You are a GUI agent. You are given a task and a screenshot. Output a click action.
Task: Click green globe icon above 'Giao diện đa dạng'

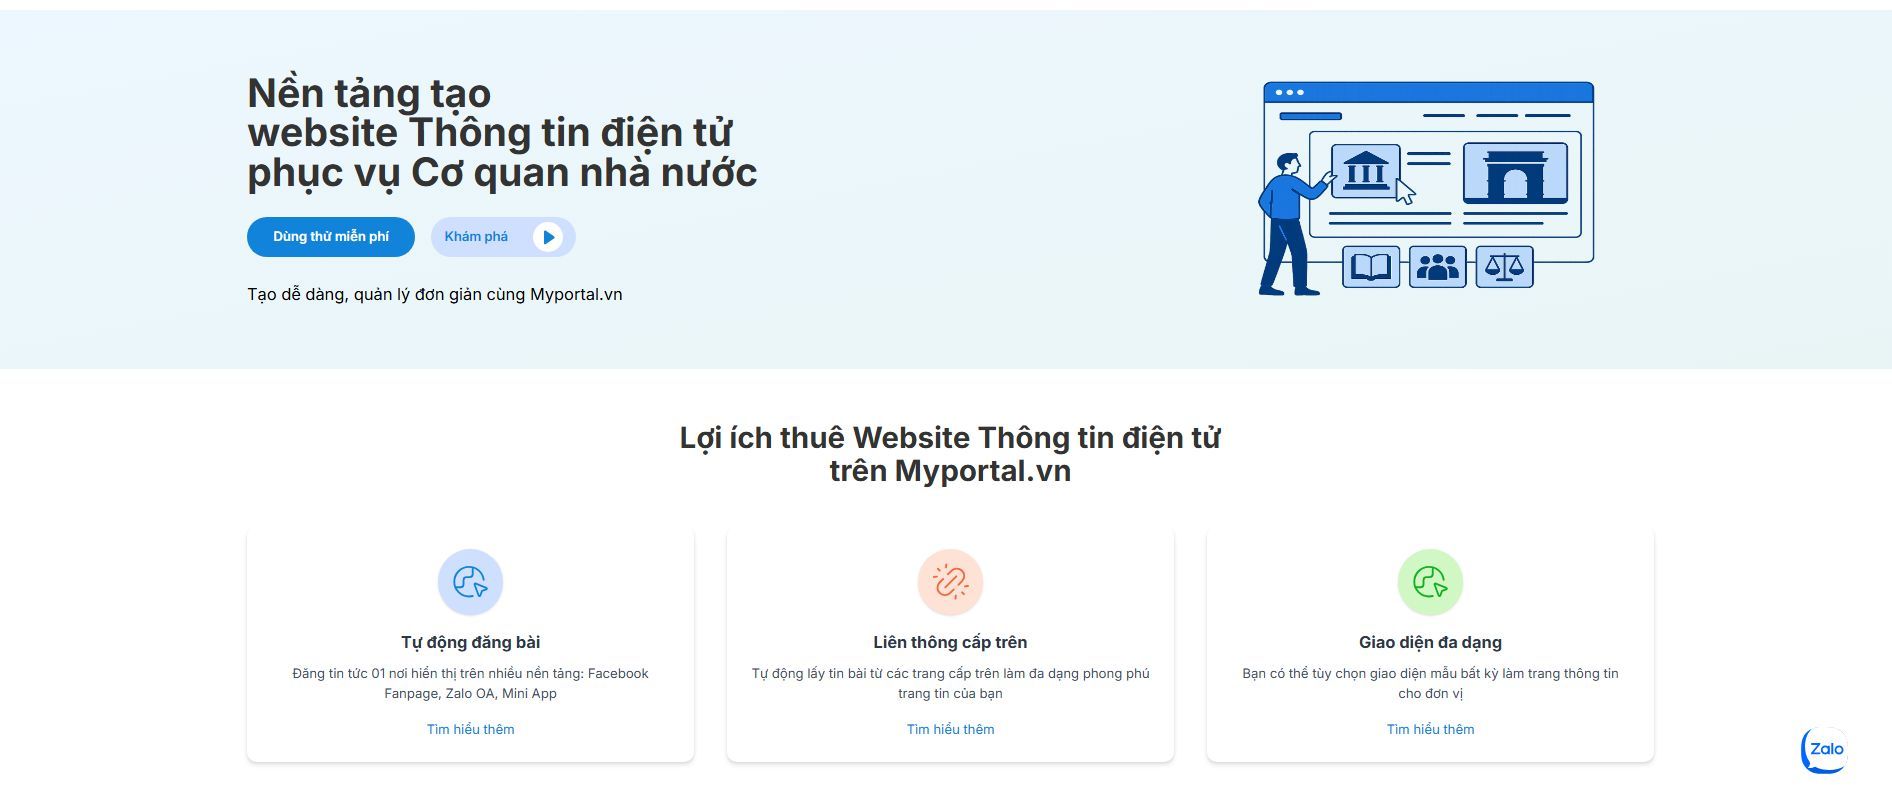[1430, 582]
